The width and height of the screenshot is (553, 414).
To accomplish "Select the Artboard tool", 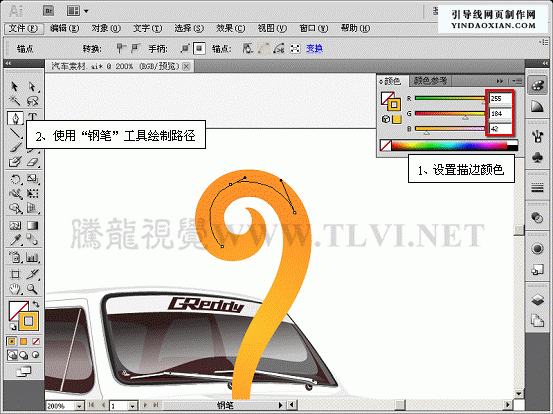I will point(14,274).
